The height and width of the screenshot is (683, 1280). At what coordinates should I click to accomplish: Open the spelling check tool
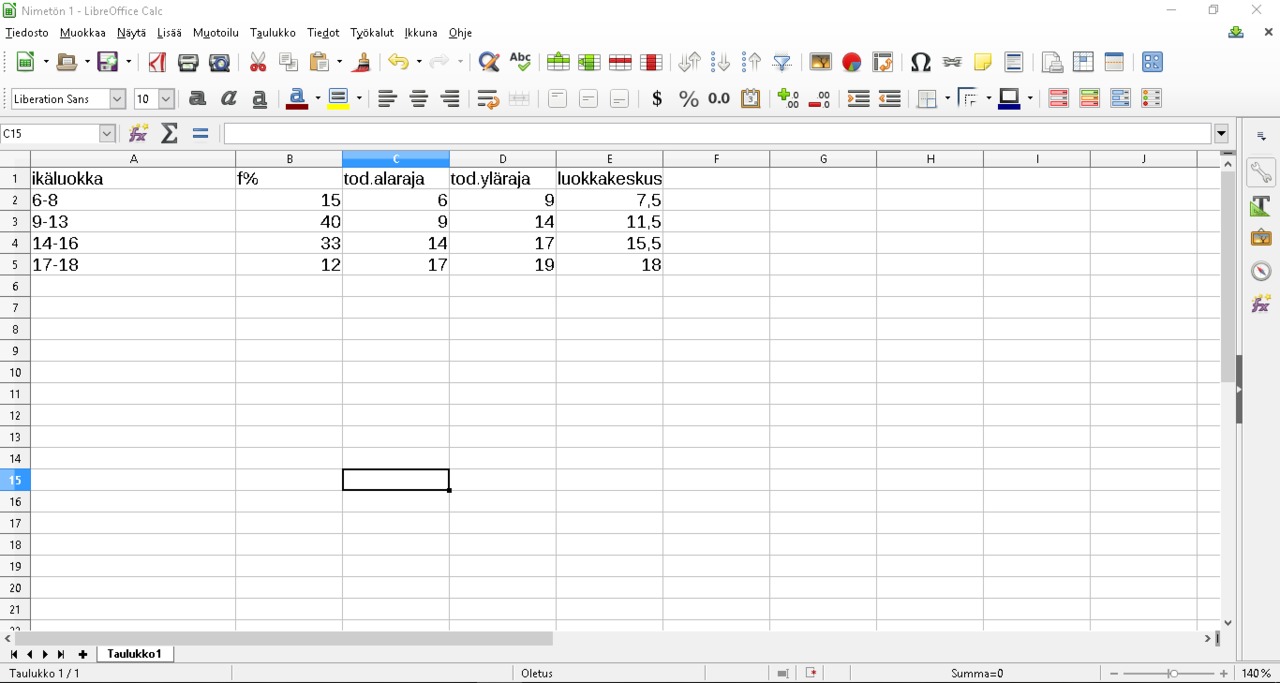[x=520, y=62]
